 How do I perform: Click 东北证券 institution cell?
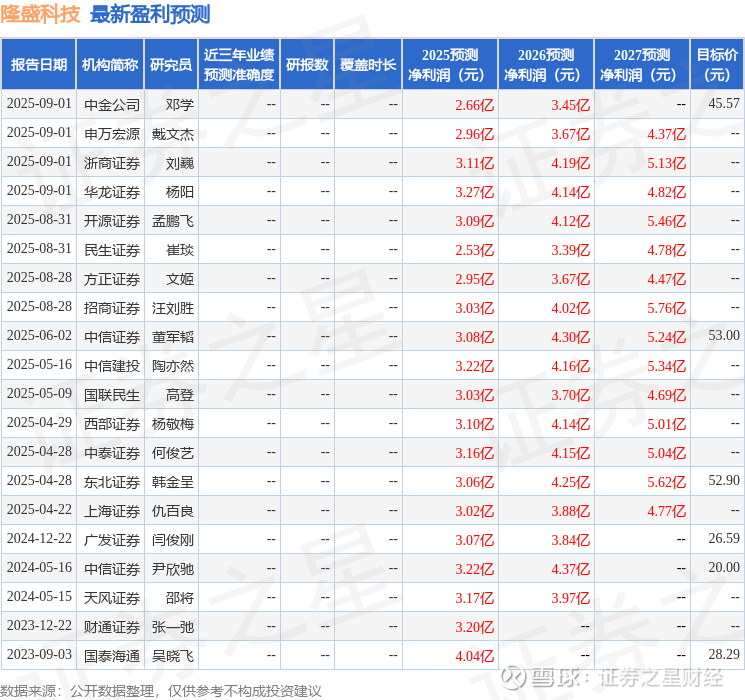(112, 482)
